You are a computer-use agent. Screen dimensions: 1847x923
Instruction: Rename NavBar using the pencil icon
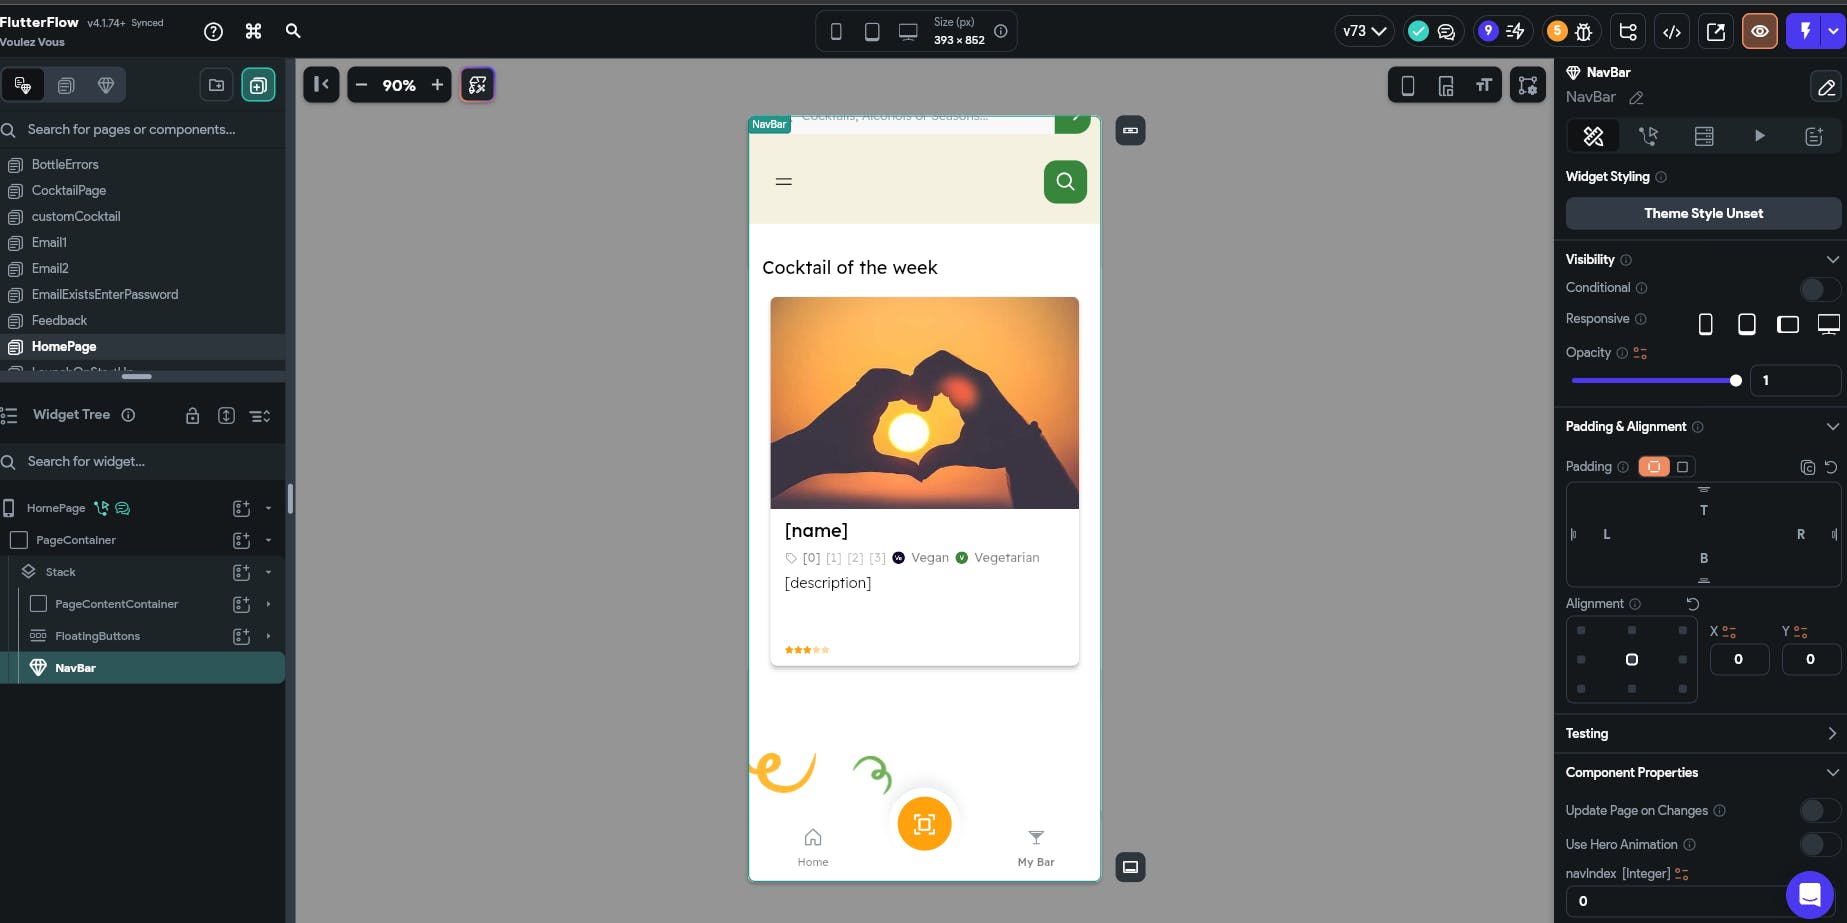pos(1636,98)
